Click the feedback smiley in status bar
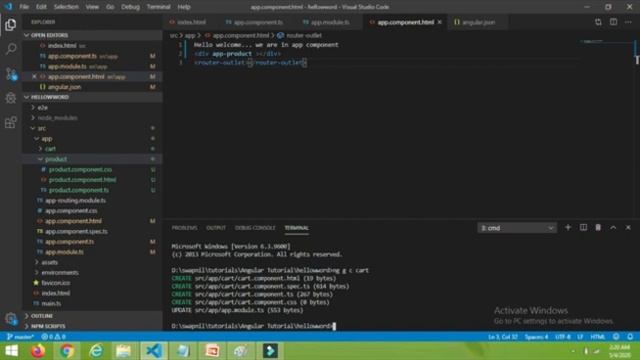 pos(616,337)
